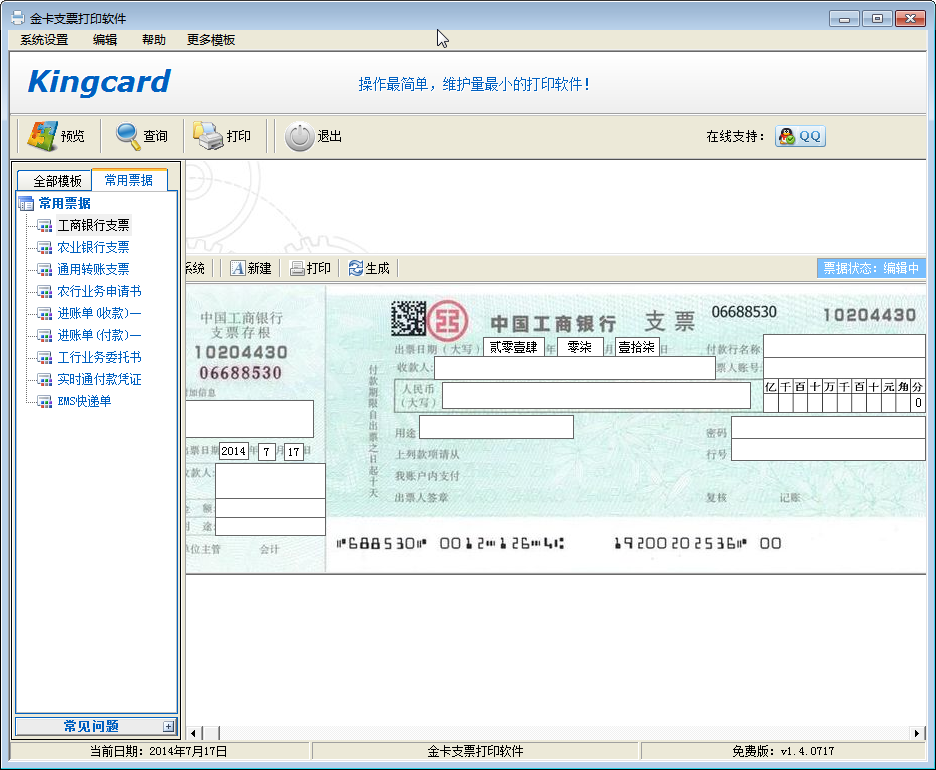Screen dimensions: 936x770
Task: Select EMS快递单 template
Action: (x=84, y=401)
